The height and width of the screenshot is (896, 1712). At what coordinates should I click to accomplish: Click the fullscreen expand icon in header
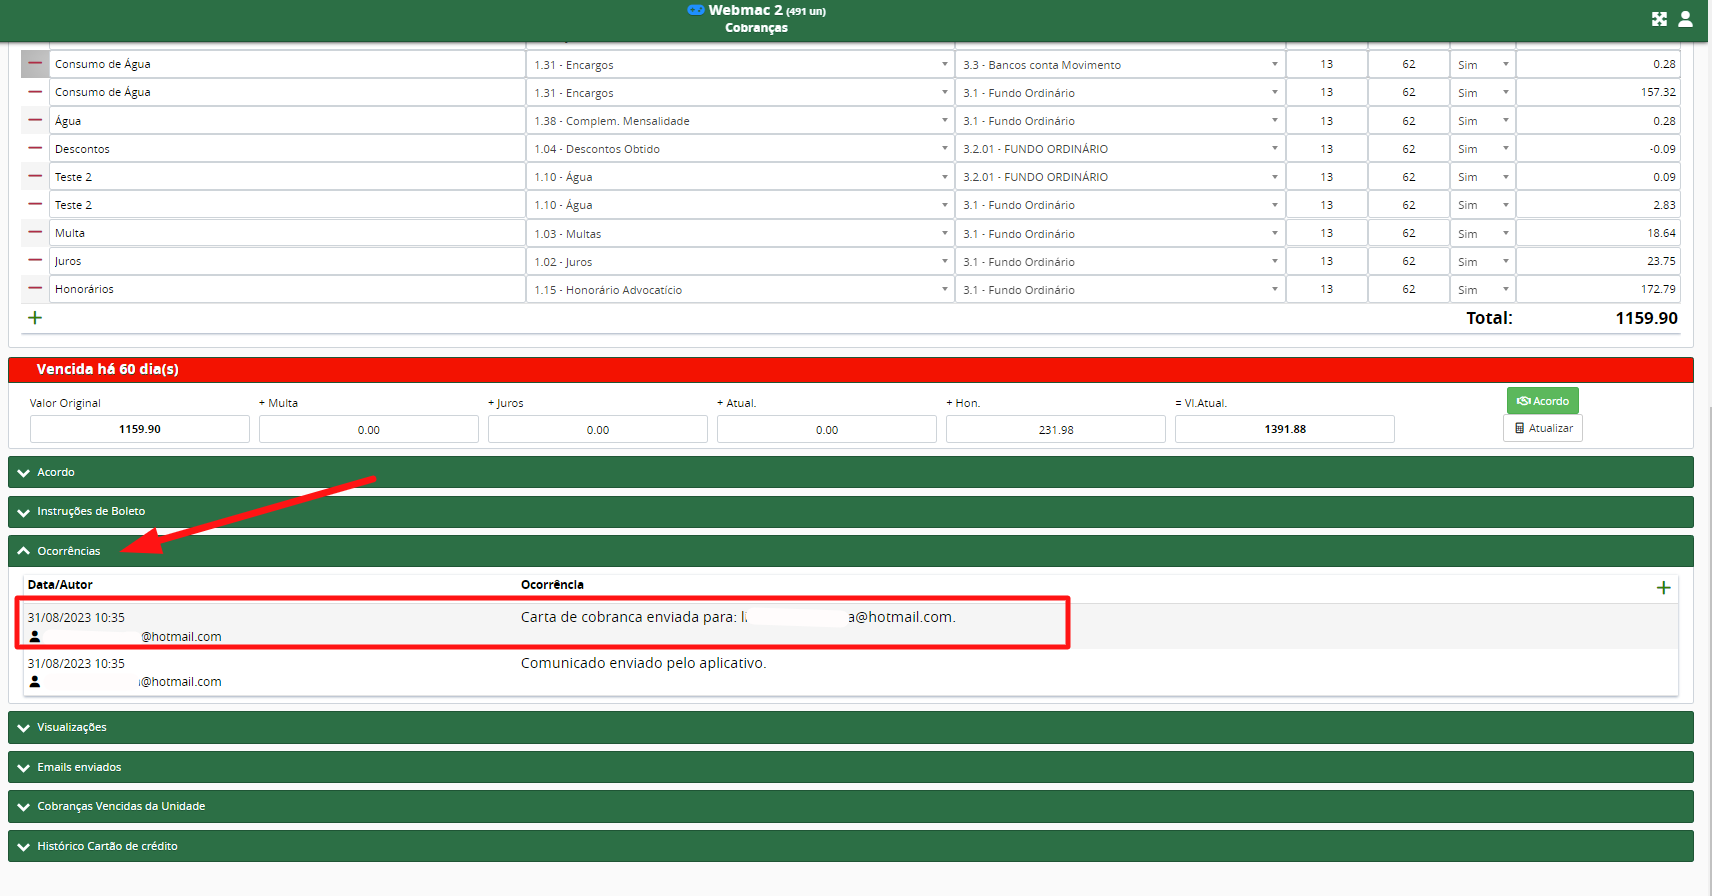1659,19
